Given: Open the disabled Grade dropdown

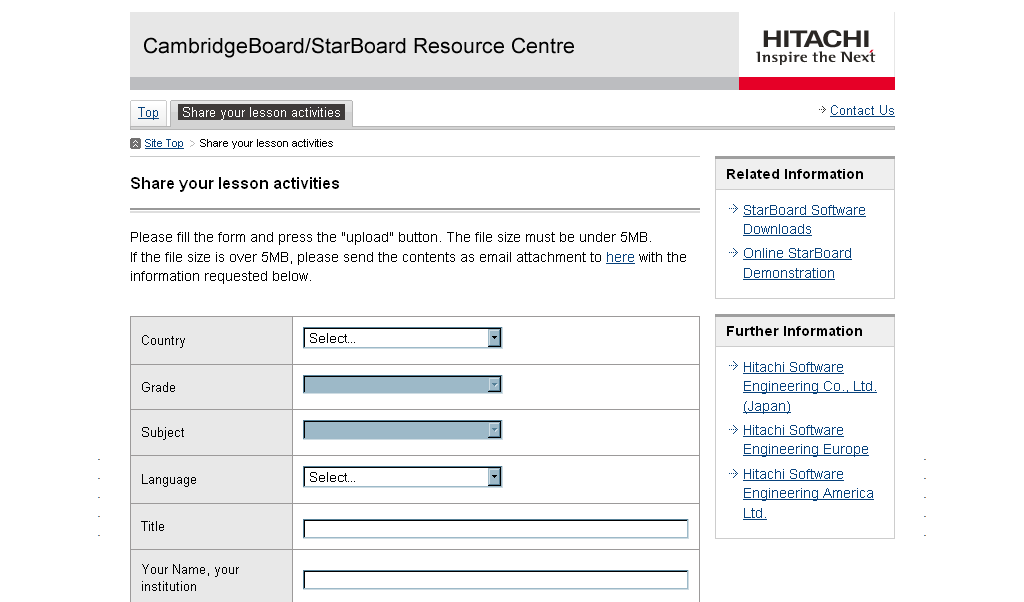Looking at the screenshot, I should point(402,385).
